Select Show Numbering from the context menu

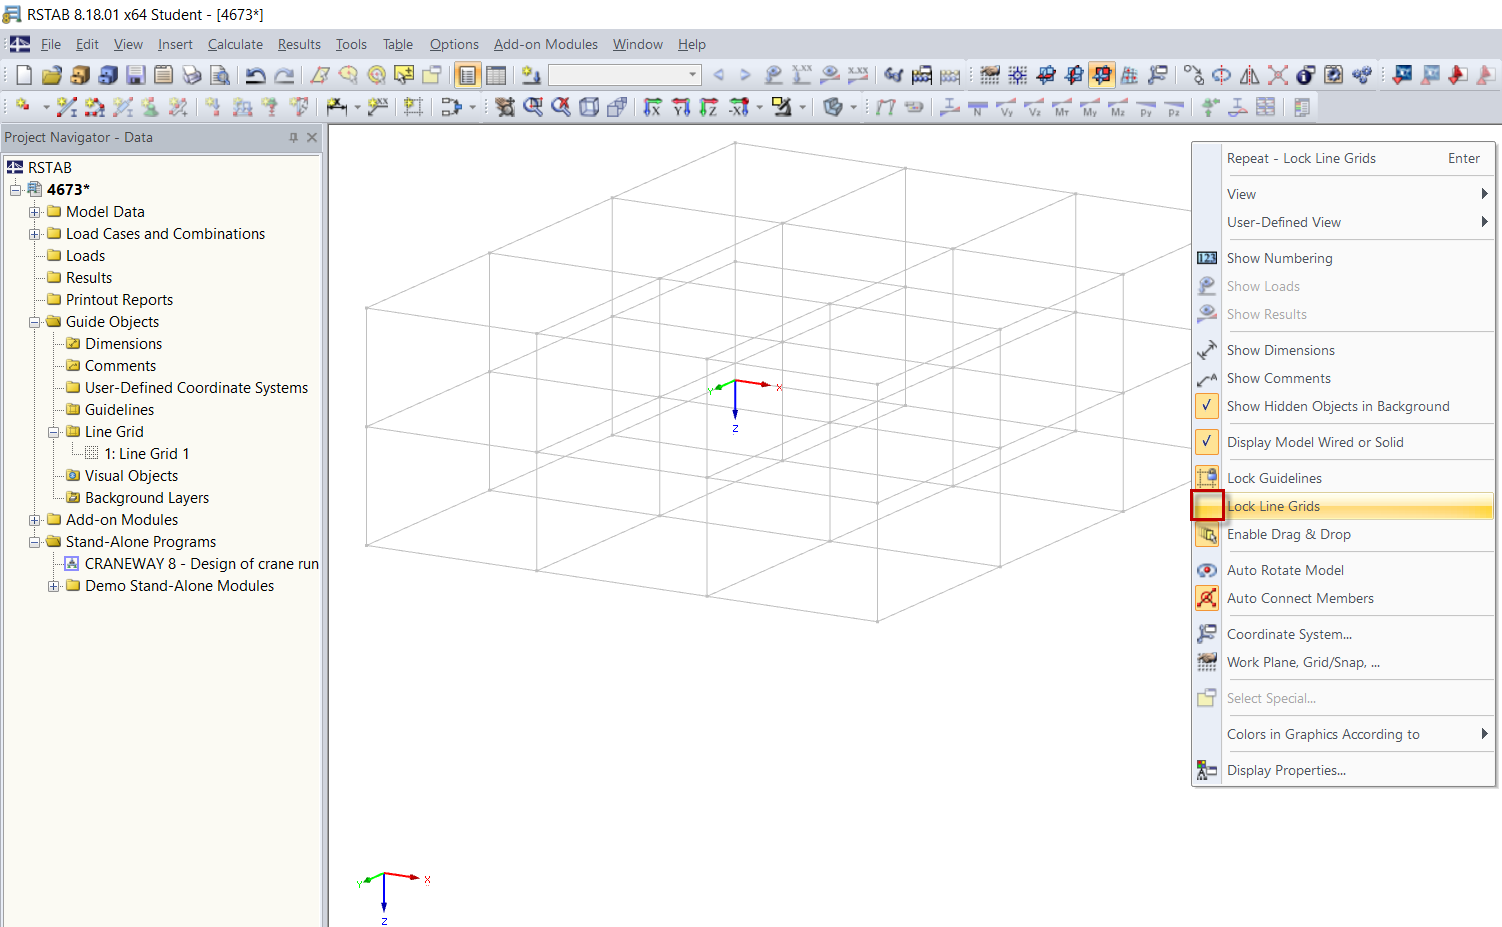pos(1280,257)
